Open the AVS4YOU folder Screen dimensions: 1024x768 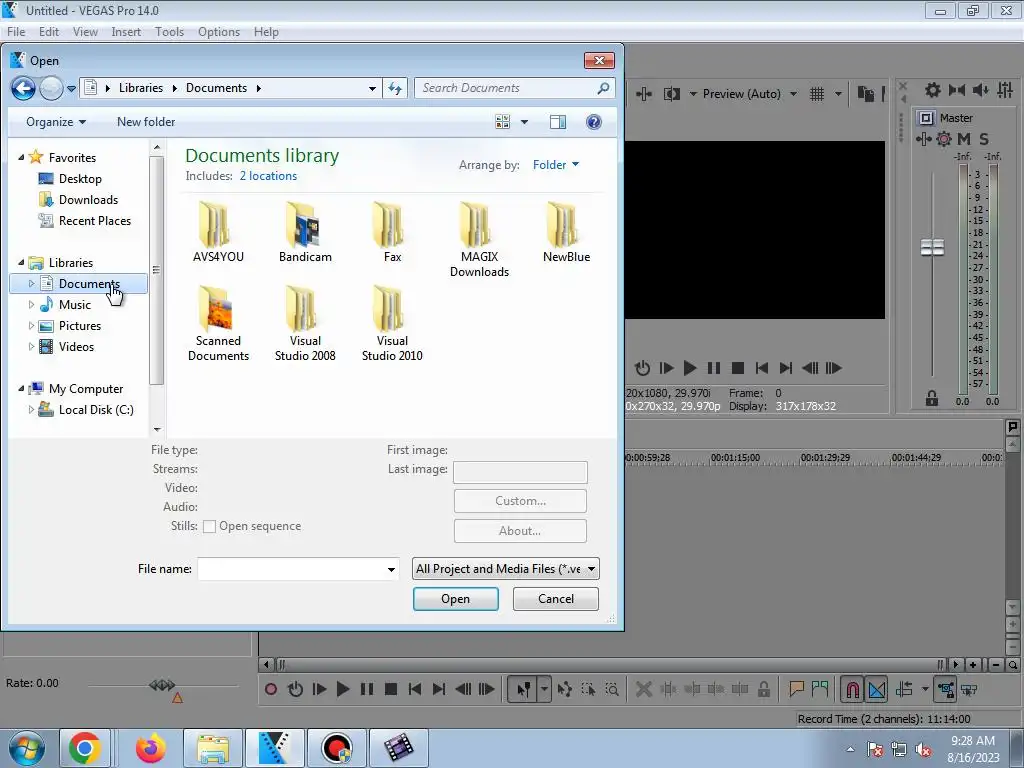point(218,232)
